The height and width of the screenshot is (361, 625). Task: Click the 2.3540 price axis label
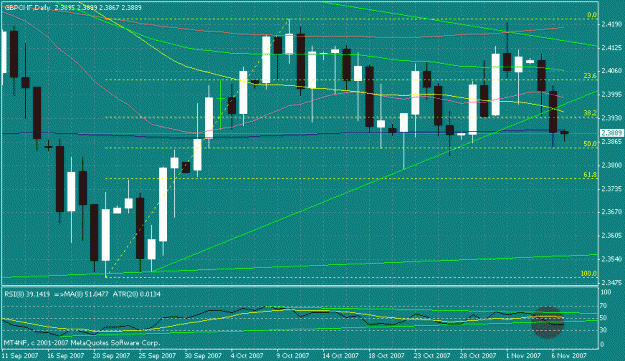tap(612, 259)
